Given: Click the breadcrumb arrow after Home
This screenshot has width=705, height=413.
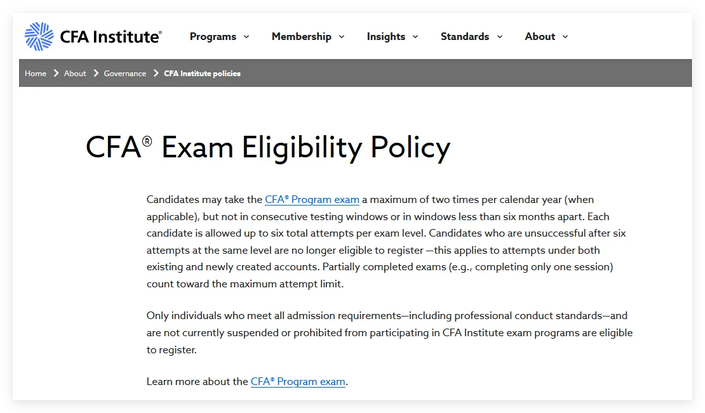Looking at the screenshot, I should [56, 73].
